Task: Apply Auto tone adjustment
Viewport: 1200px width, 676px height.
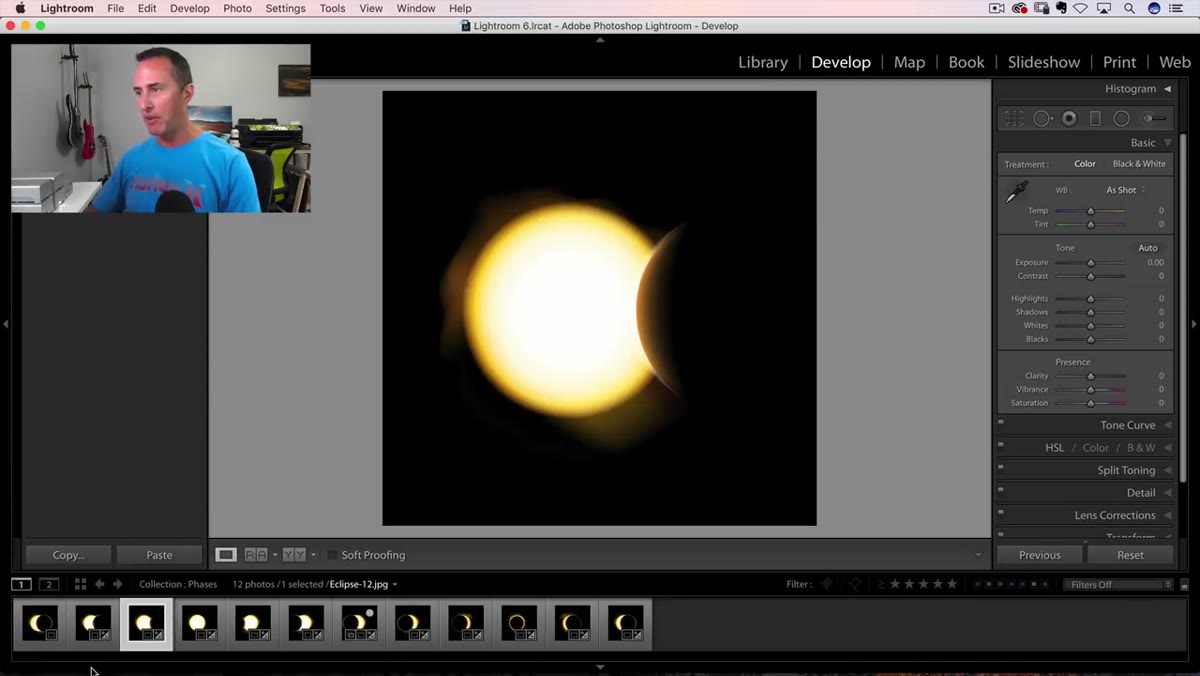Action: coord(1148,248)
